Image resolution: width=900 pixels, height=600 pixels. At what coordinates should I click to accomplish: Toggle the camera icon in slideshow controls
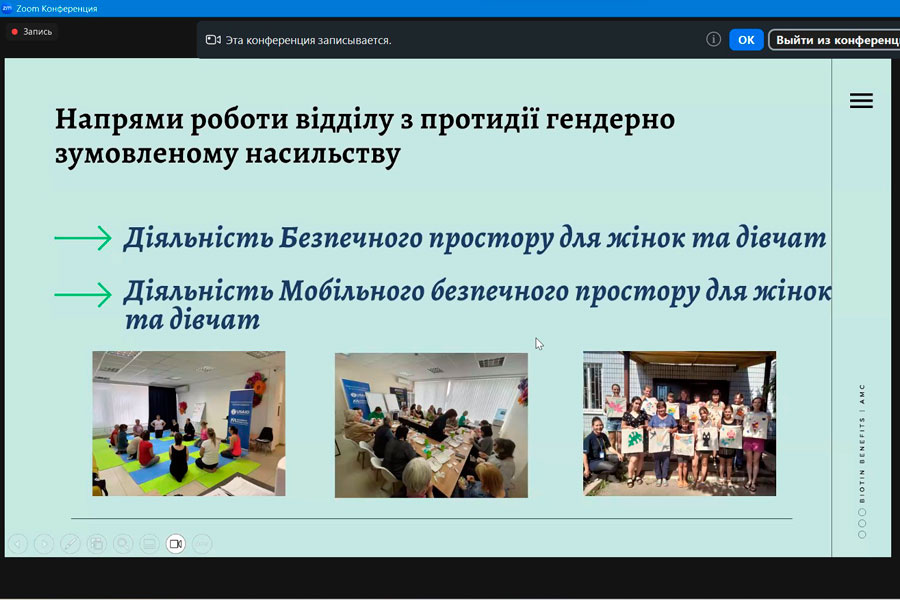tap(176, 543)
